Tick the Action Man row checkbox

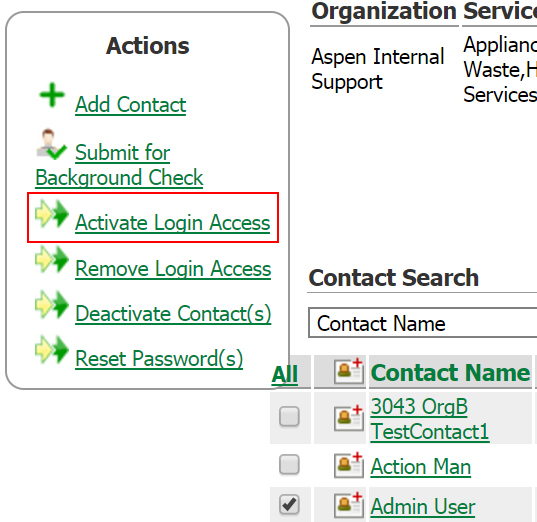click(x=289, y=465)
